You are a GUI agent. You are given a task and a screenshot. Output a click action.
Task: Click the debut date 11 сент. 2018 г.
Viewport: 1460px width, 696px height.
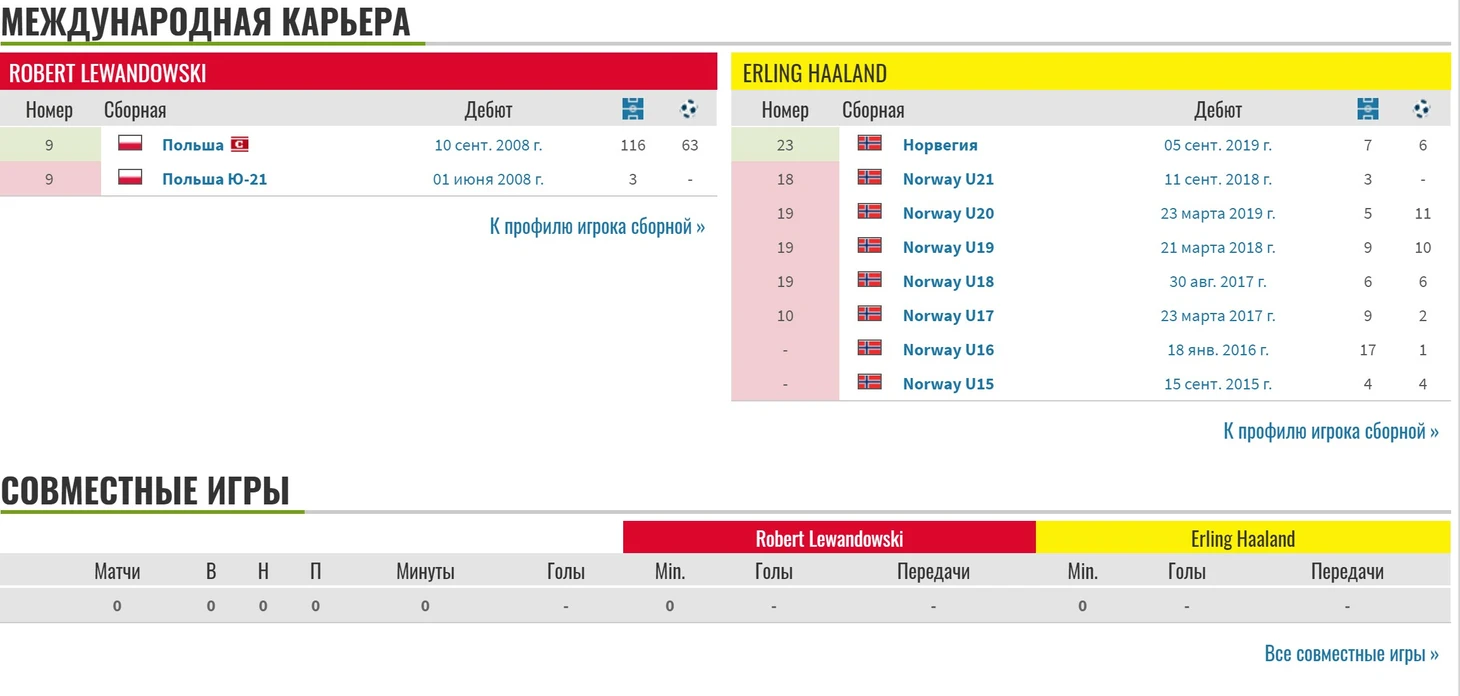point(1218,179)
